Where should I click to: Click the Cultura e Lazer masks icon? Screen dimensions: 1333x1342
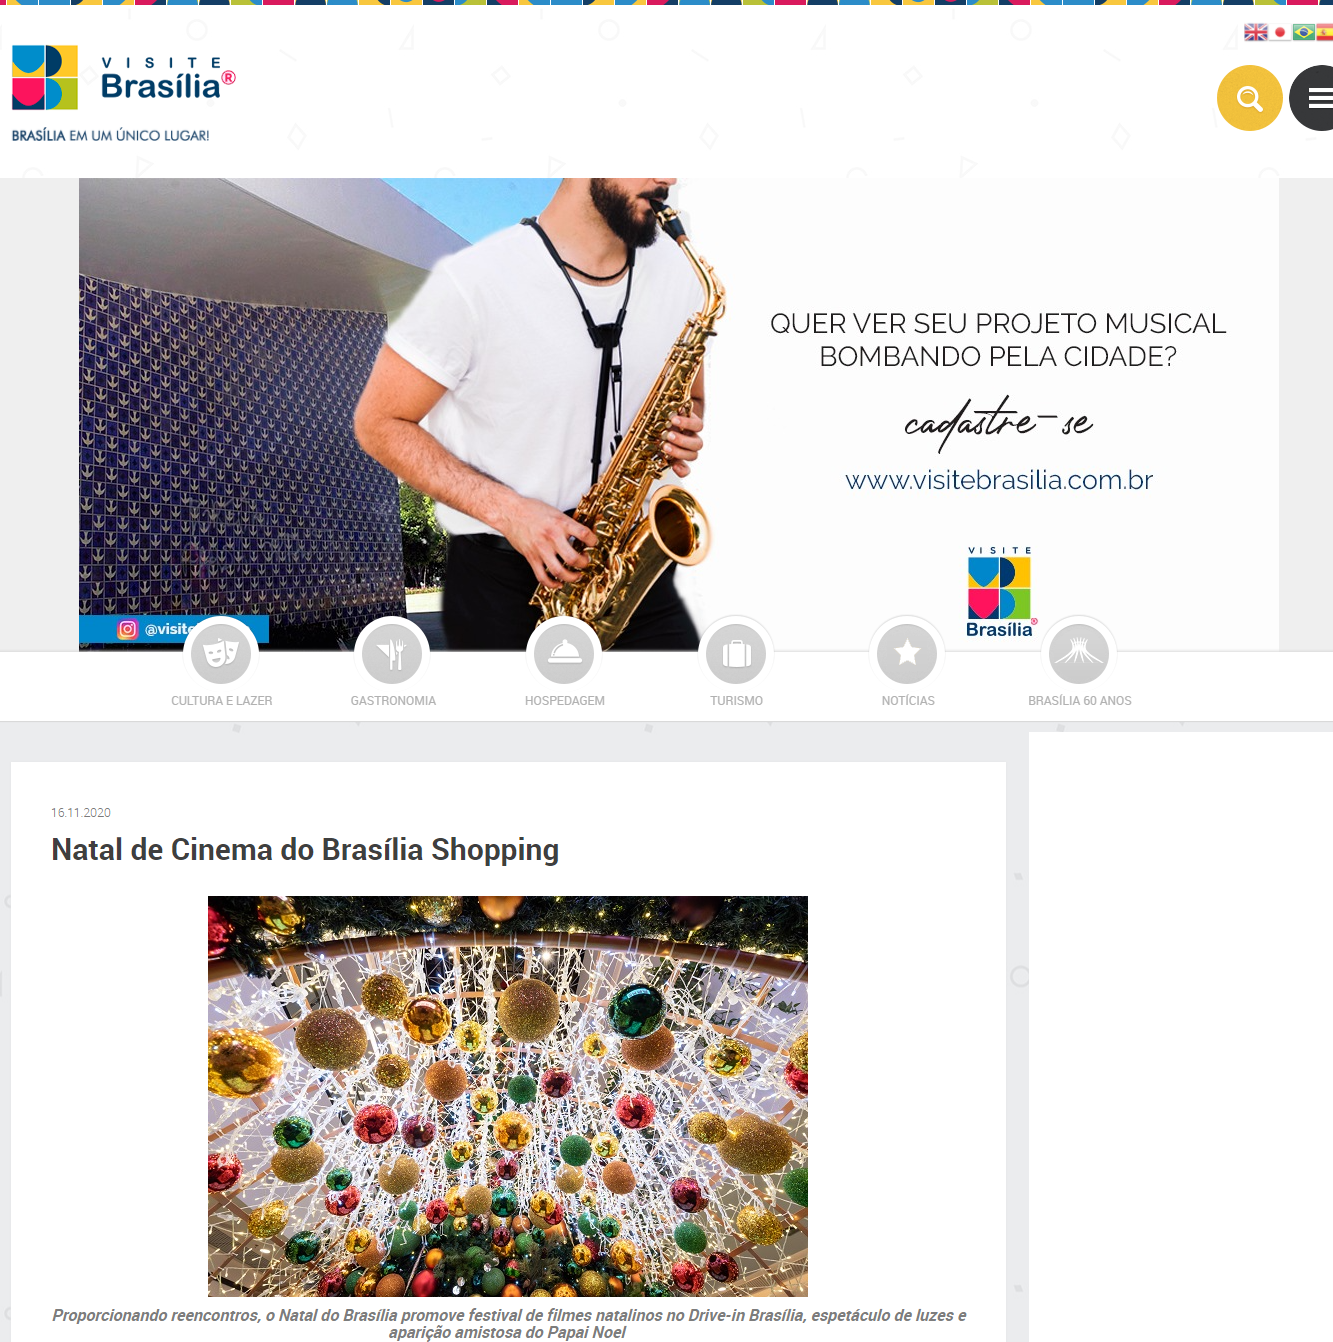tap(221, 653)
